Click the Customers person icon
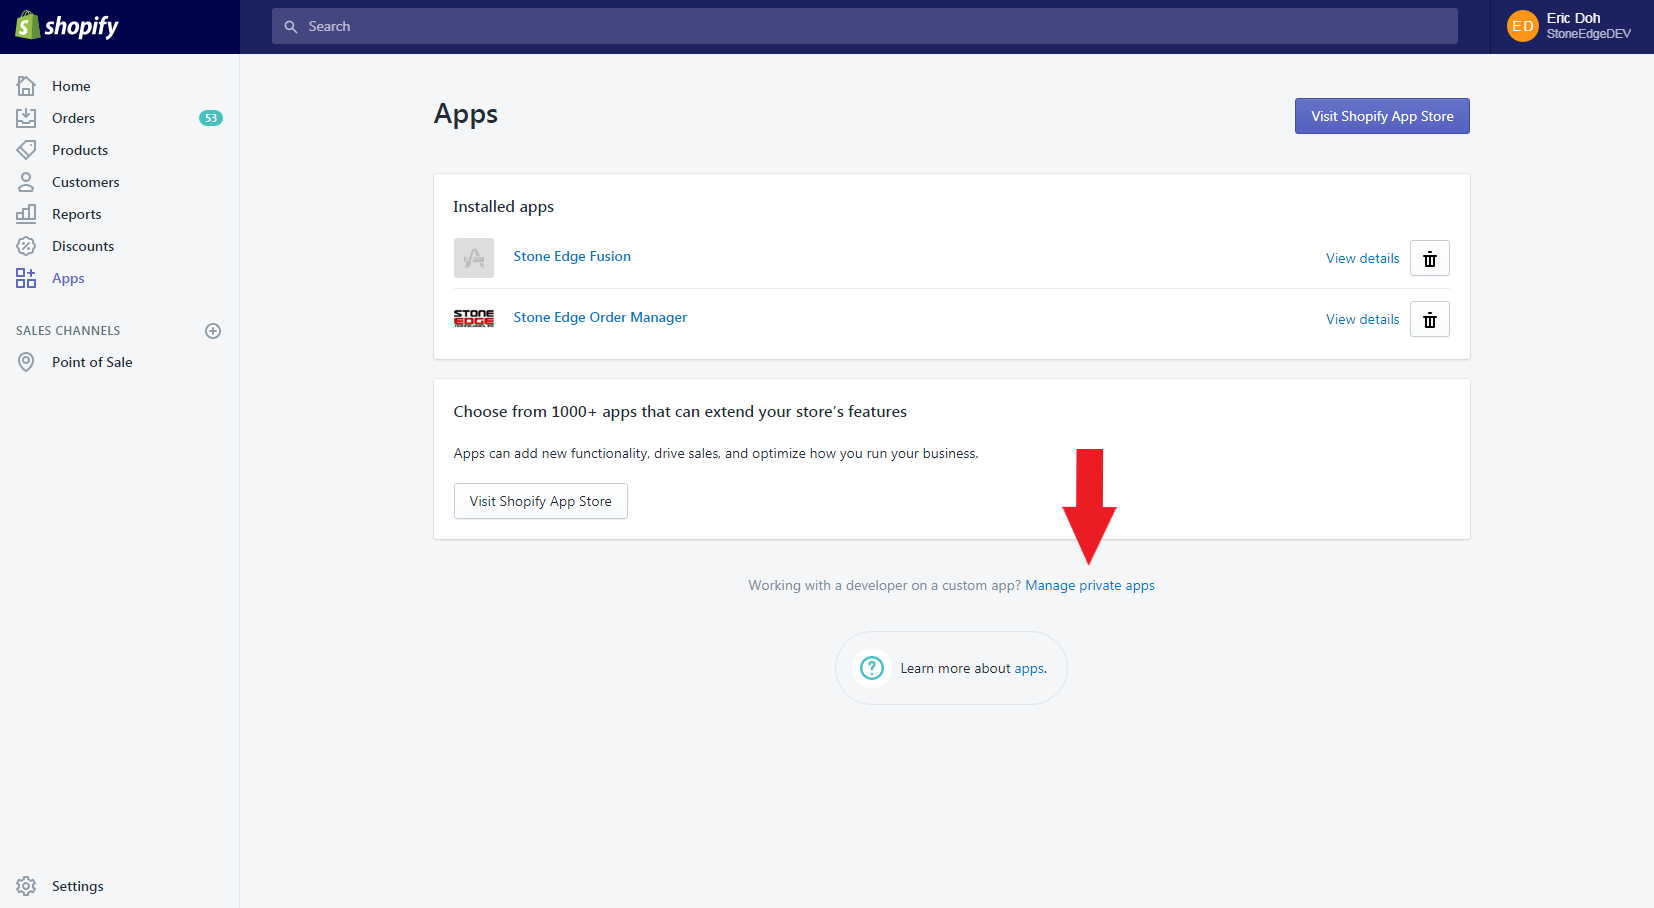The image size is (1654, 908). (x=26, y=182)
